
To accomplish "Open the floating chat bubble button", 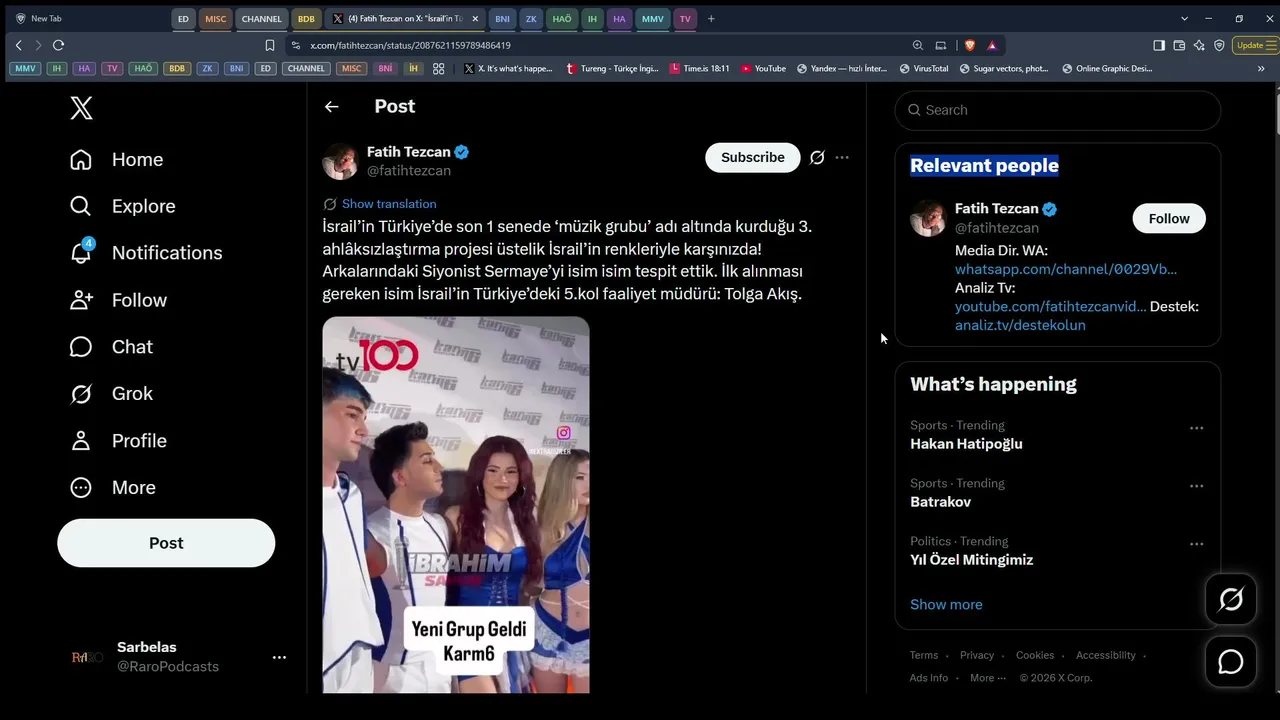I will point(1231,662).
